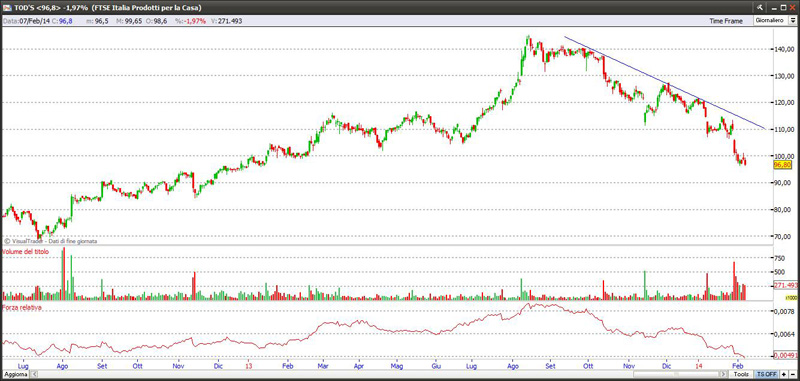This screenshot has height=381, width=800.
Task: Click the yellow 96,80 last price tag
Action: 782,165
